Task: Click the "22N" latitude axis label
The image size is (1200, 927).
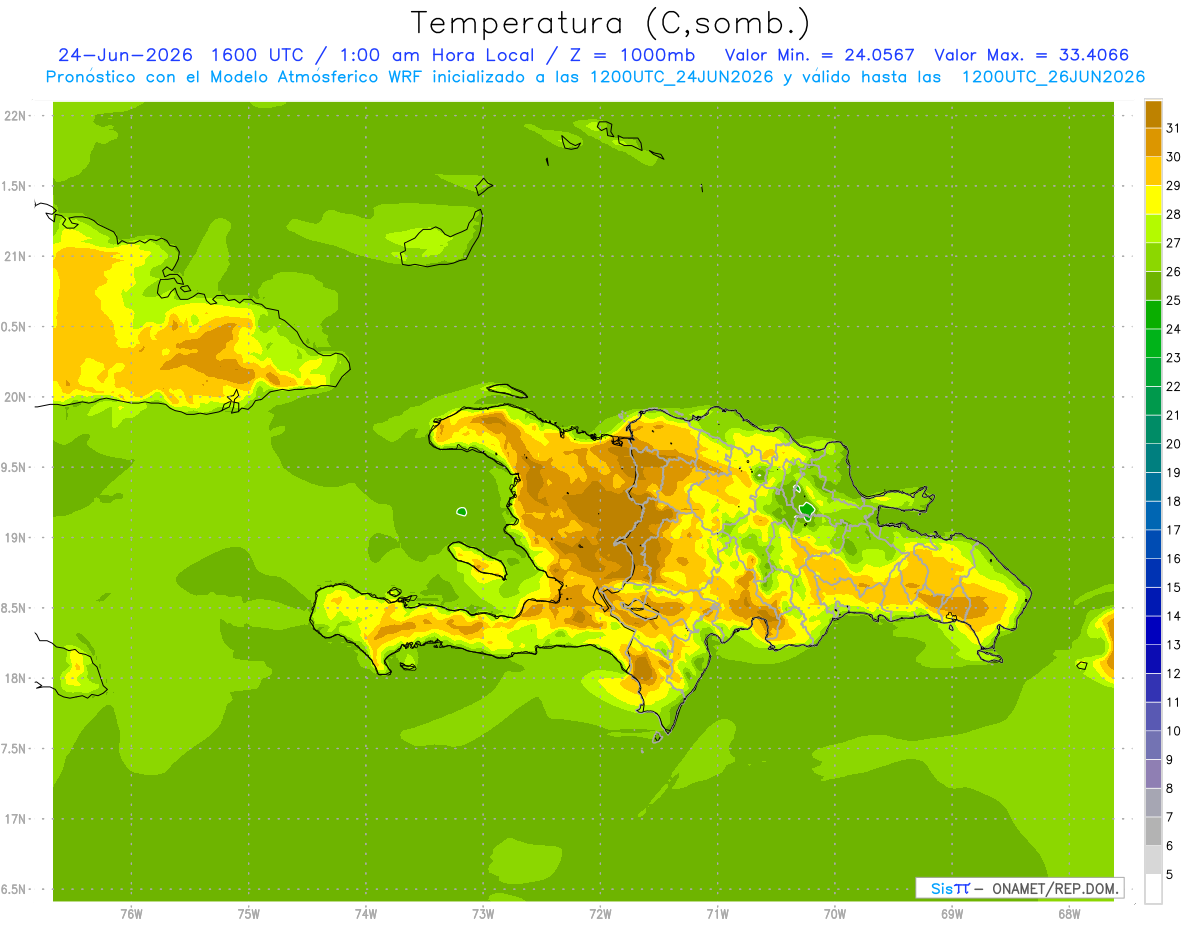Action: [16, 116]
